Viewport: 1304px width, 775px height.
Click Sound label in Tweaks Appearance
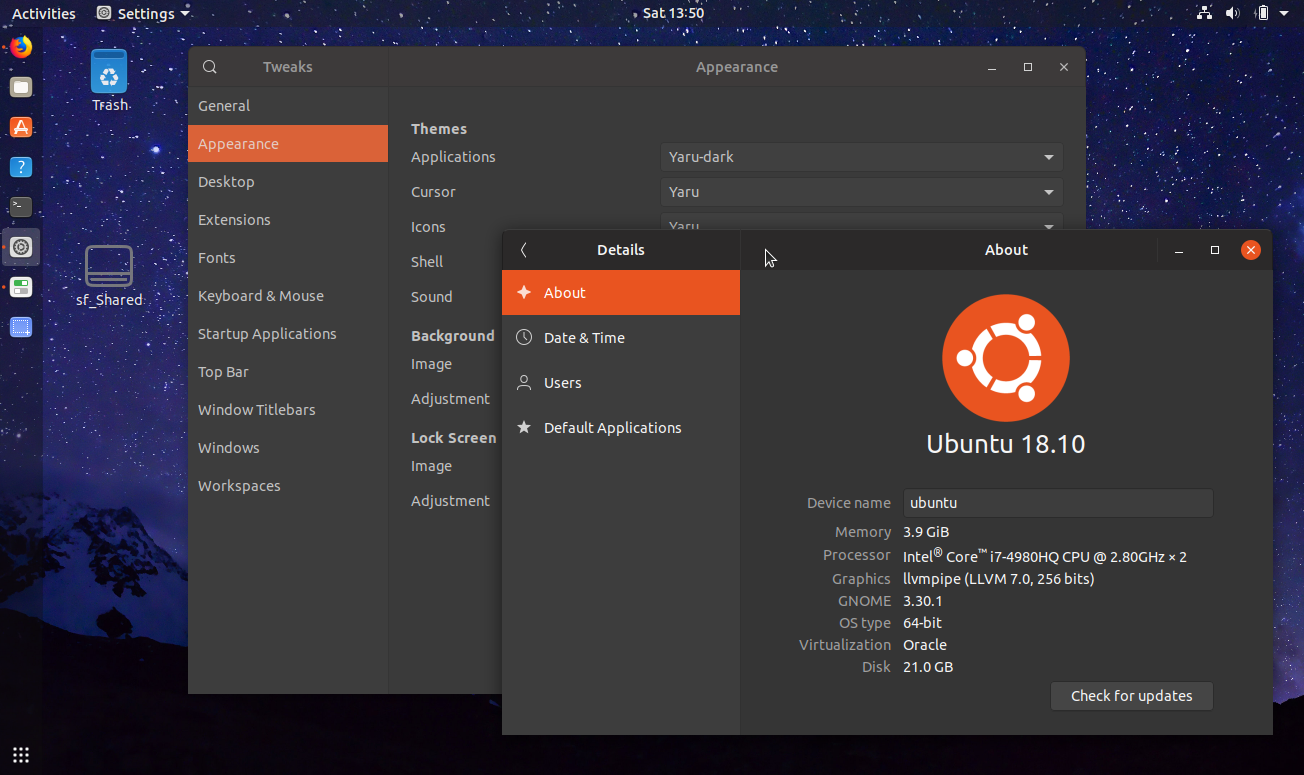[432, 297]
